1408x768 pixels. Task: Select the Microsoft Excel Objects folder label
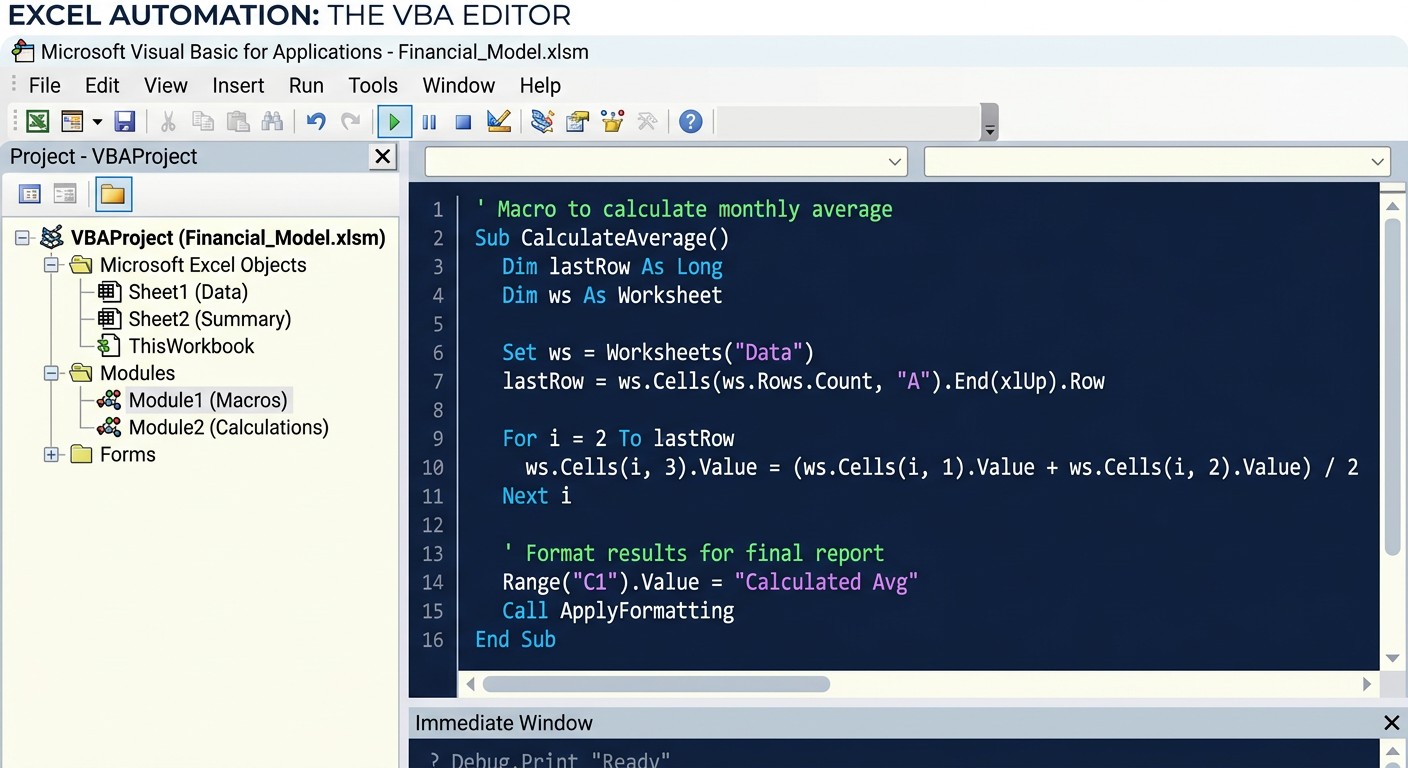(203, 265)
